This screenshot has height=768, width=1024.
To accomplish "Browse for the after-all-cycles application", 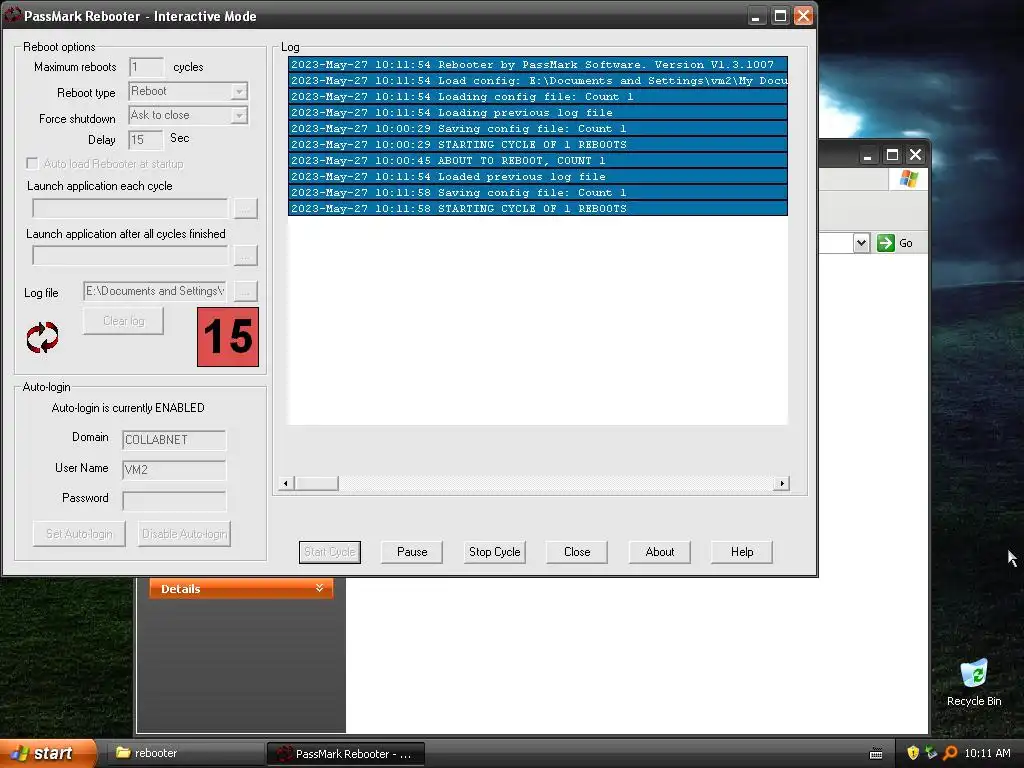I will tap(245, 255).
